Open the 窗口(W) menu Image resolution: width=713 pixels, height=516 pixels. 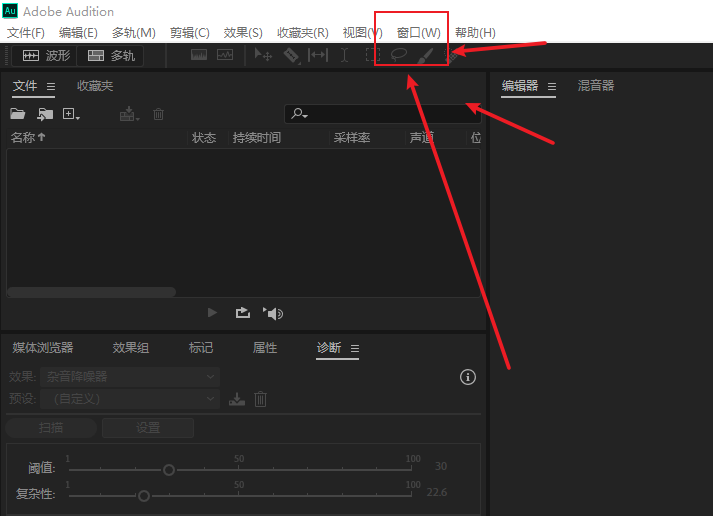coord(418,33)
